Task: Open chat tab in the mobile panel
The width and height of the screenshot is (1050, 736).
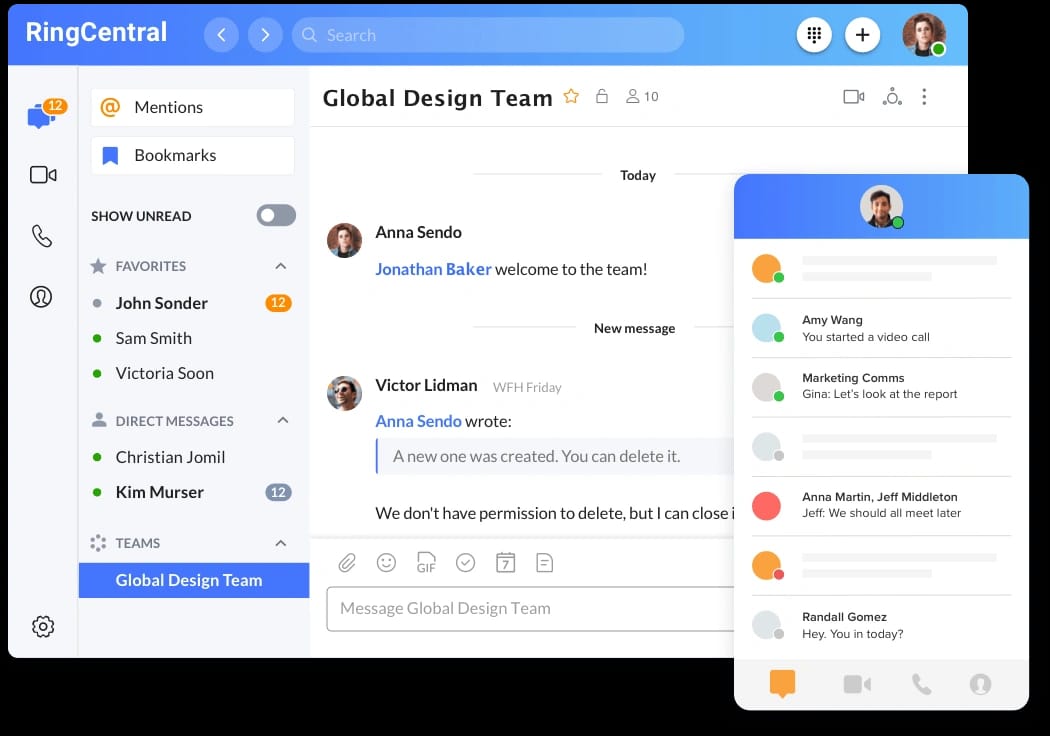Action: (x=782, y=684)
